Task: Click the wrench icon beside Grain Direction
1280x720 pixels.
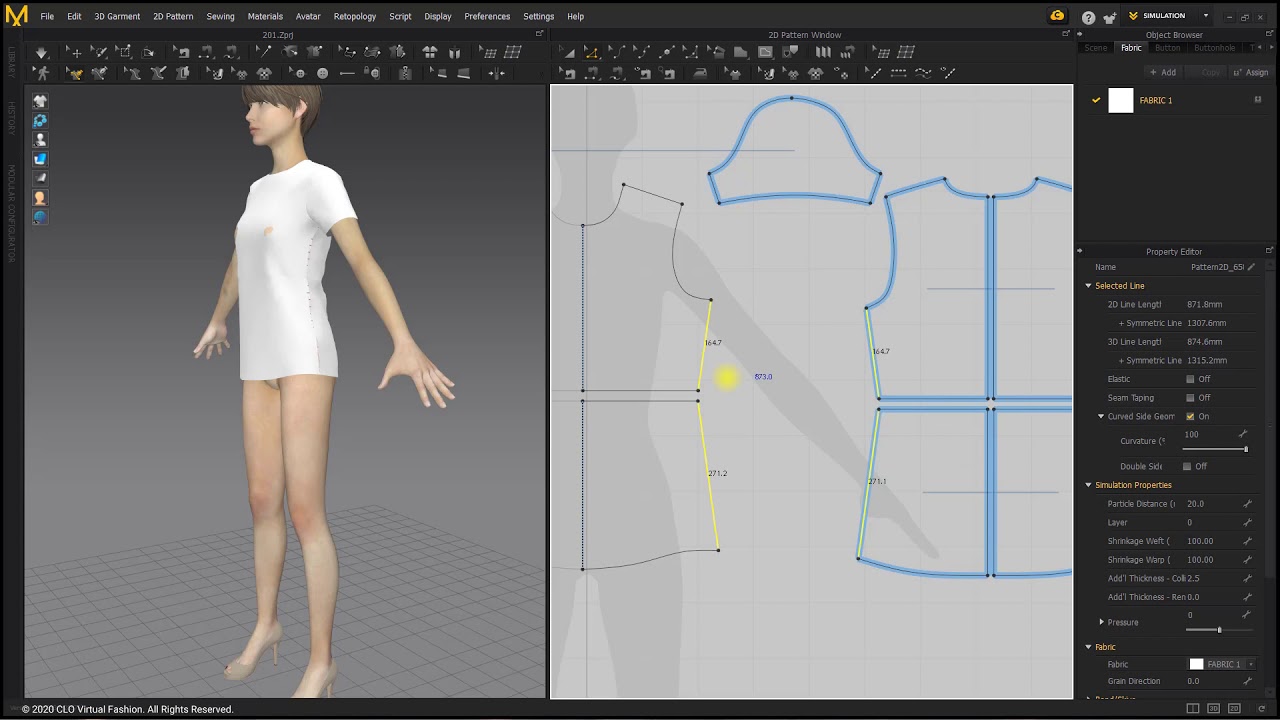Action: (1247, 681)
